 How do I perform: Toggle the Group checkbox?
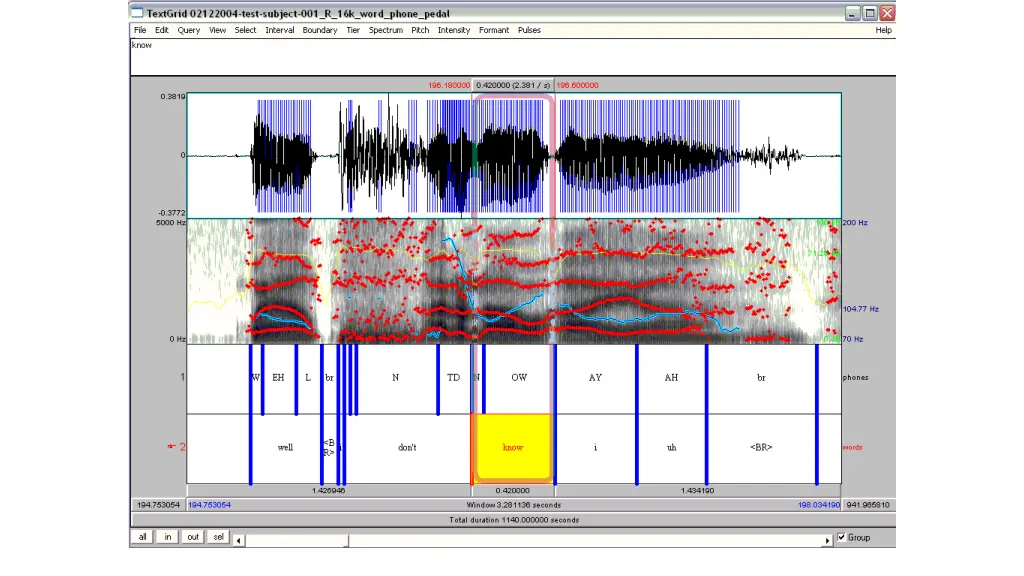tap(841, 537)
